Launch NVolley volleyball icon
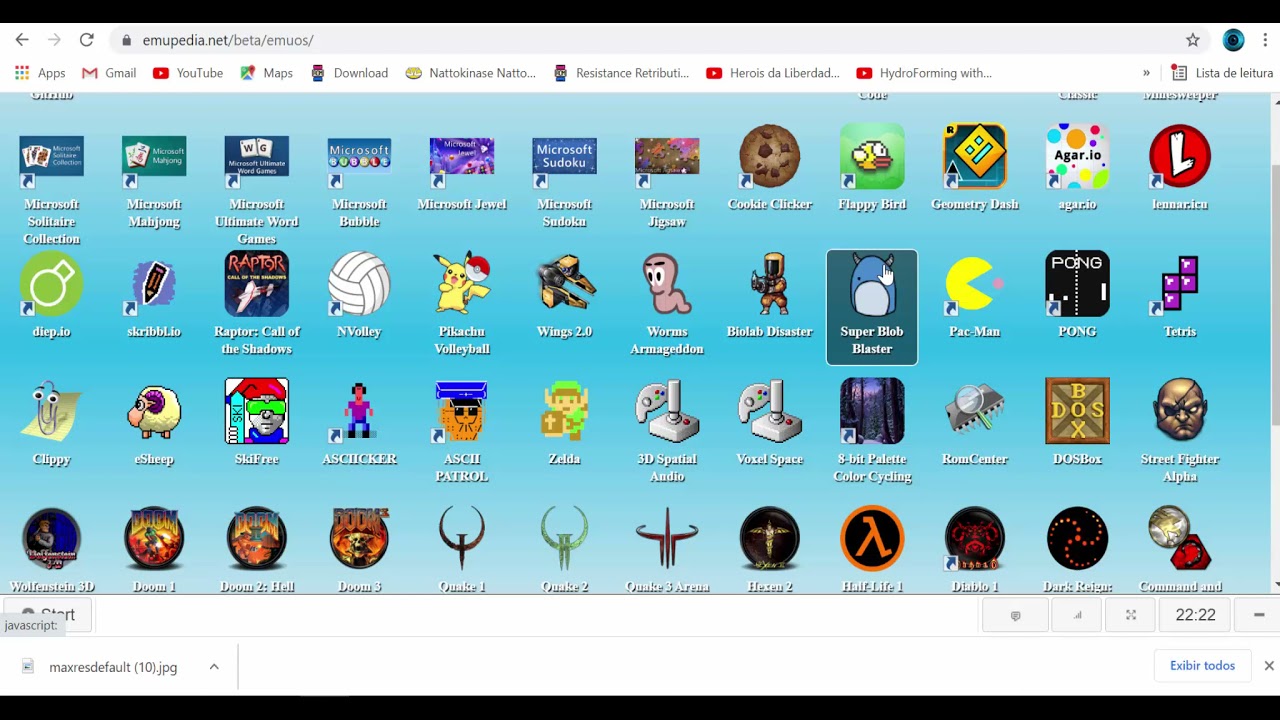The image size is (1280, 720). [359, 285]
